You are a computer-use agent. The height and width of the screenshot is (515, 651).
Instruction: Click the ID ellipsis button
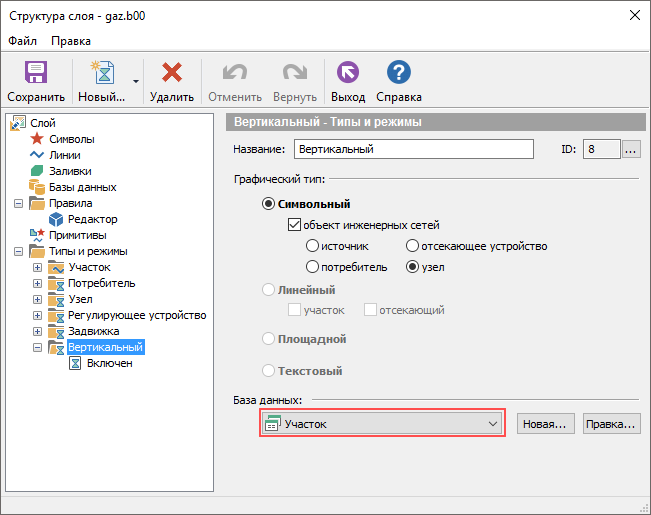[x=631, y=149]
